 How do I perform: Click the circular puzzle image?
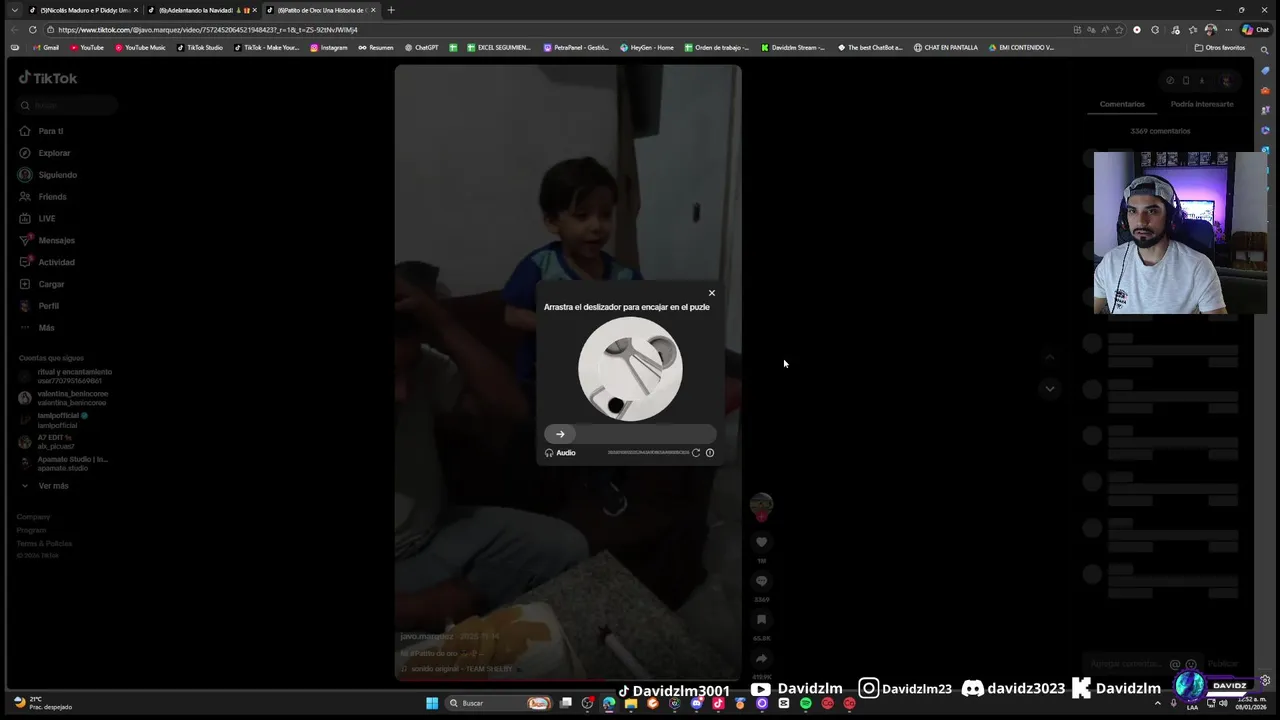(x=630, y=369)
